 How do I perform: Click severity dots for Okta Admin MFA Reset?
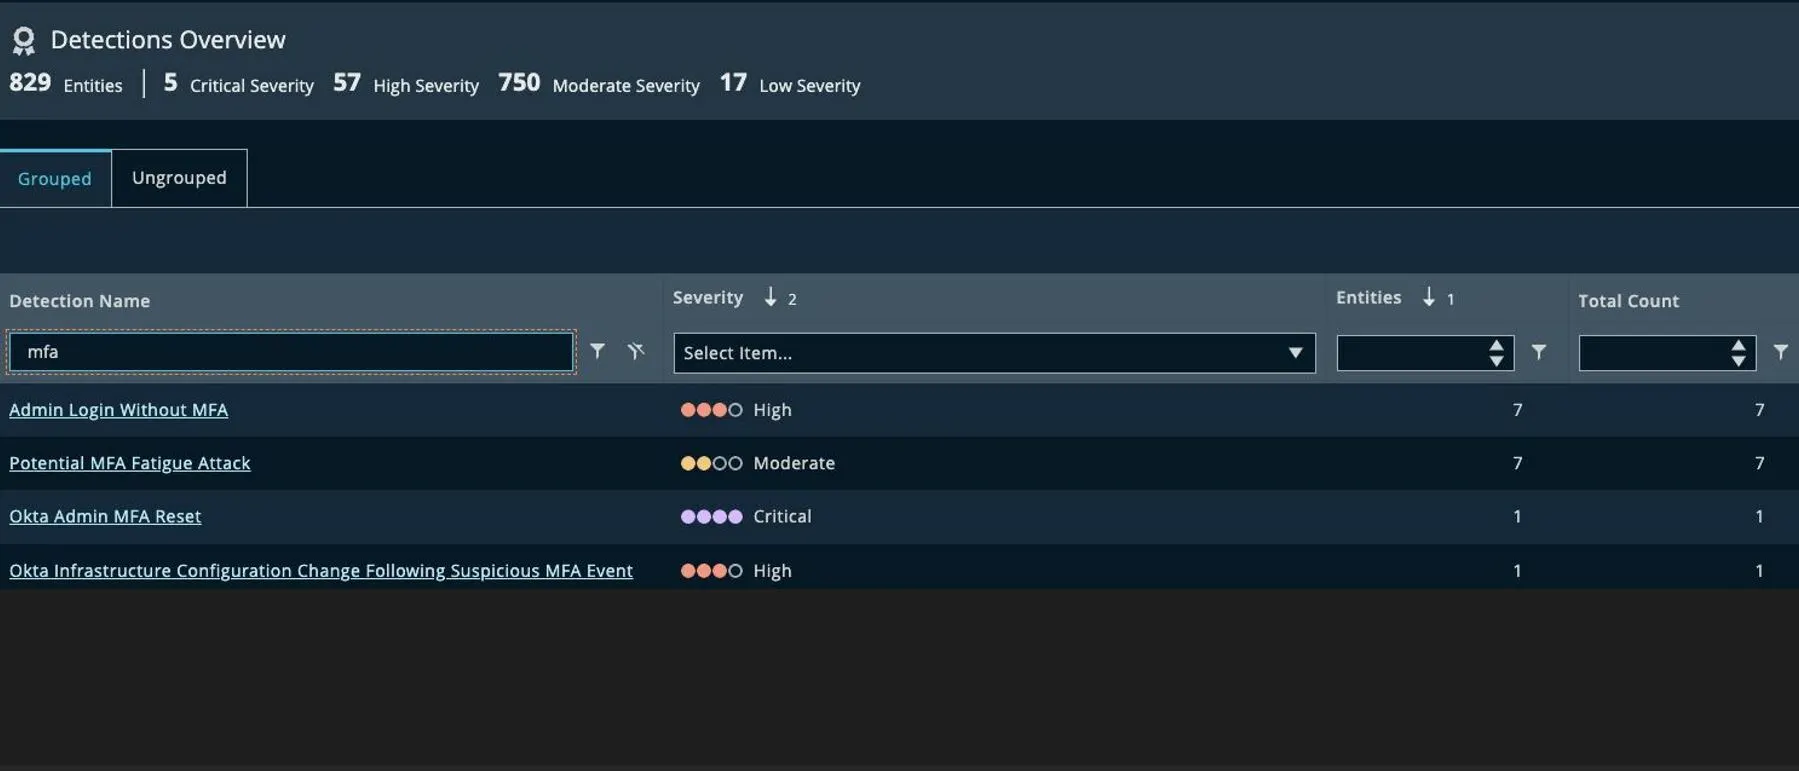coord(711,517)
